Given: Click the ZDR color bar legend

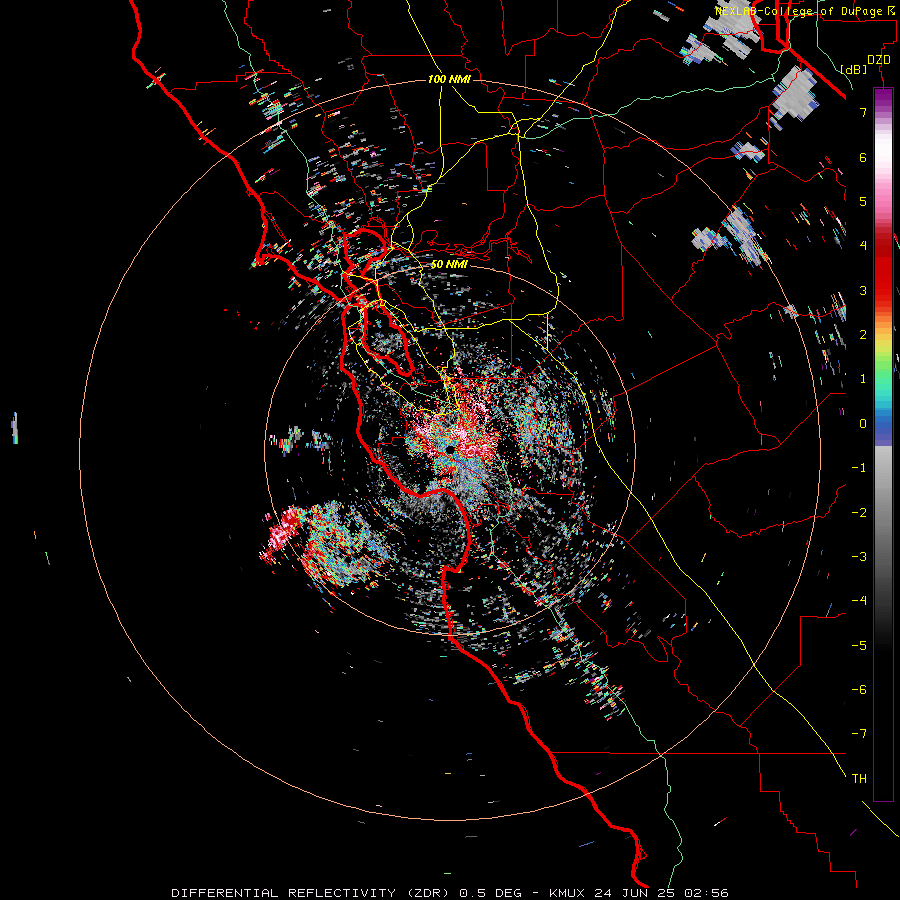Looking at the screenshot, I should [x=883, y=444].
